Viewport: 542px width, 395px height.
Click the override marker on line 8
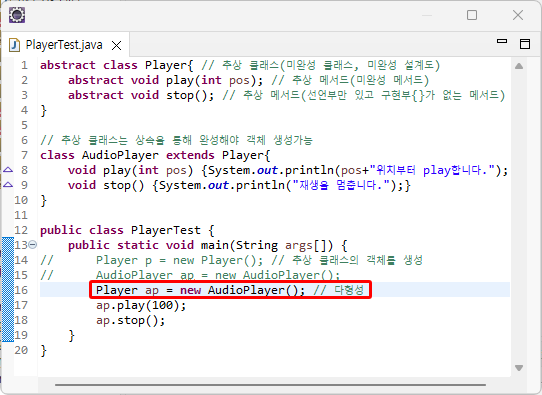coord(8,170)
